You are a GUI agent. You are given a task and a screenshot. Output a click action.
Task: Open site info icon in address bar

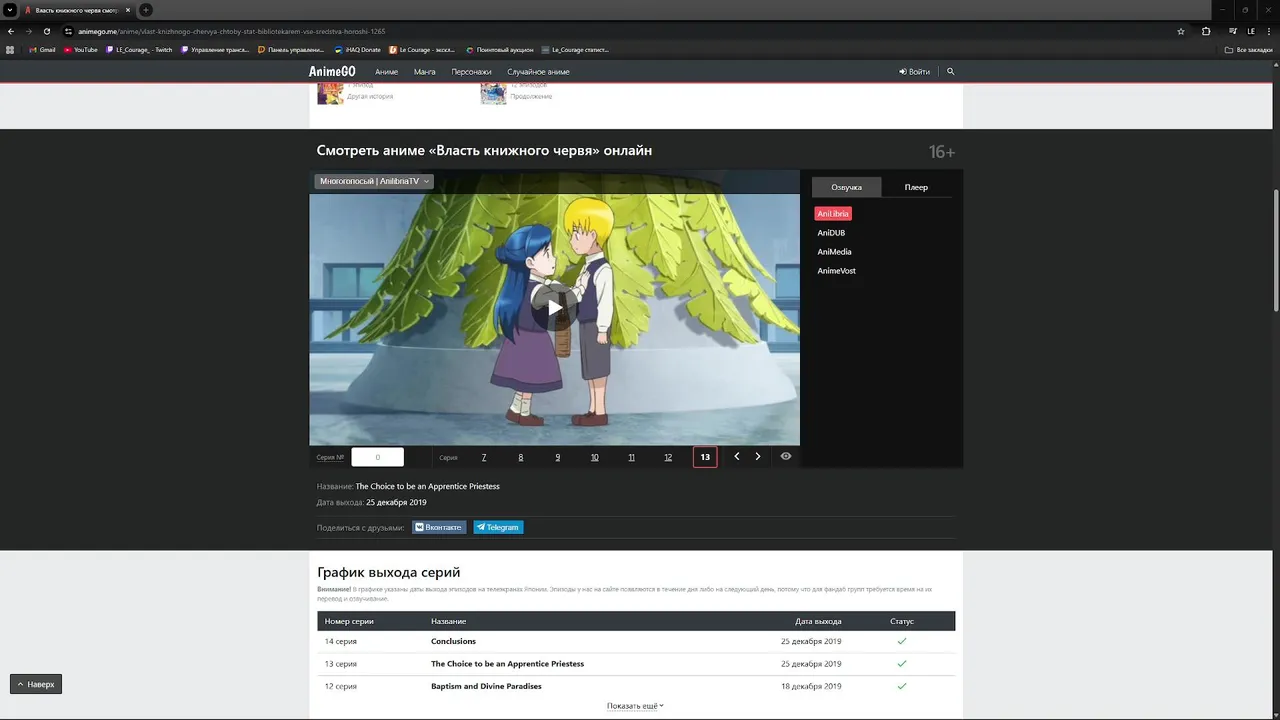tap(69, 31)
